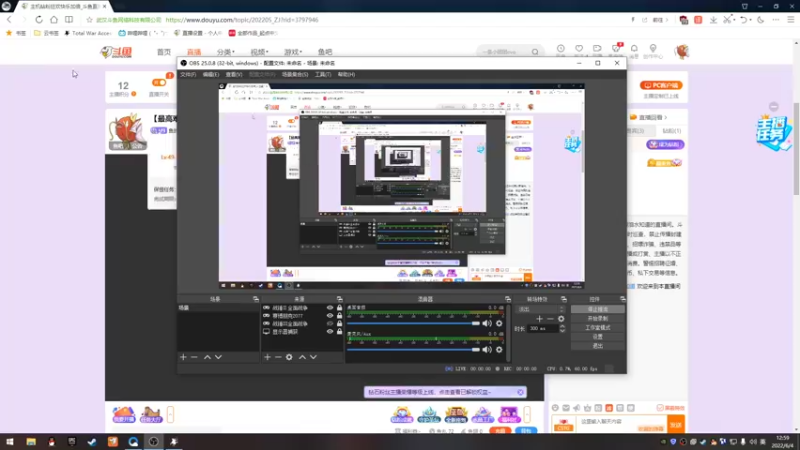
Task: Open File Explorer from the taskbar
Action: 31,442
